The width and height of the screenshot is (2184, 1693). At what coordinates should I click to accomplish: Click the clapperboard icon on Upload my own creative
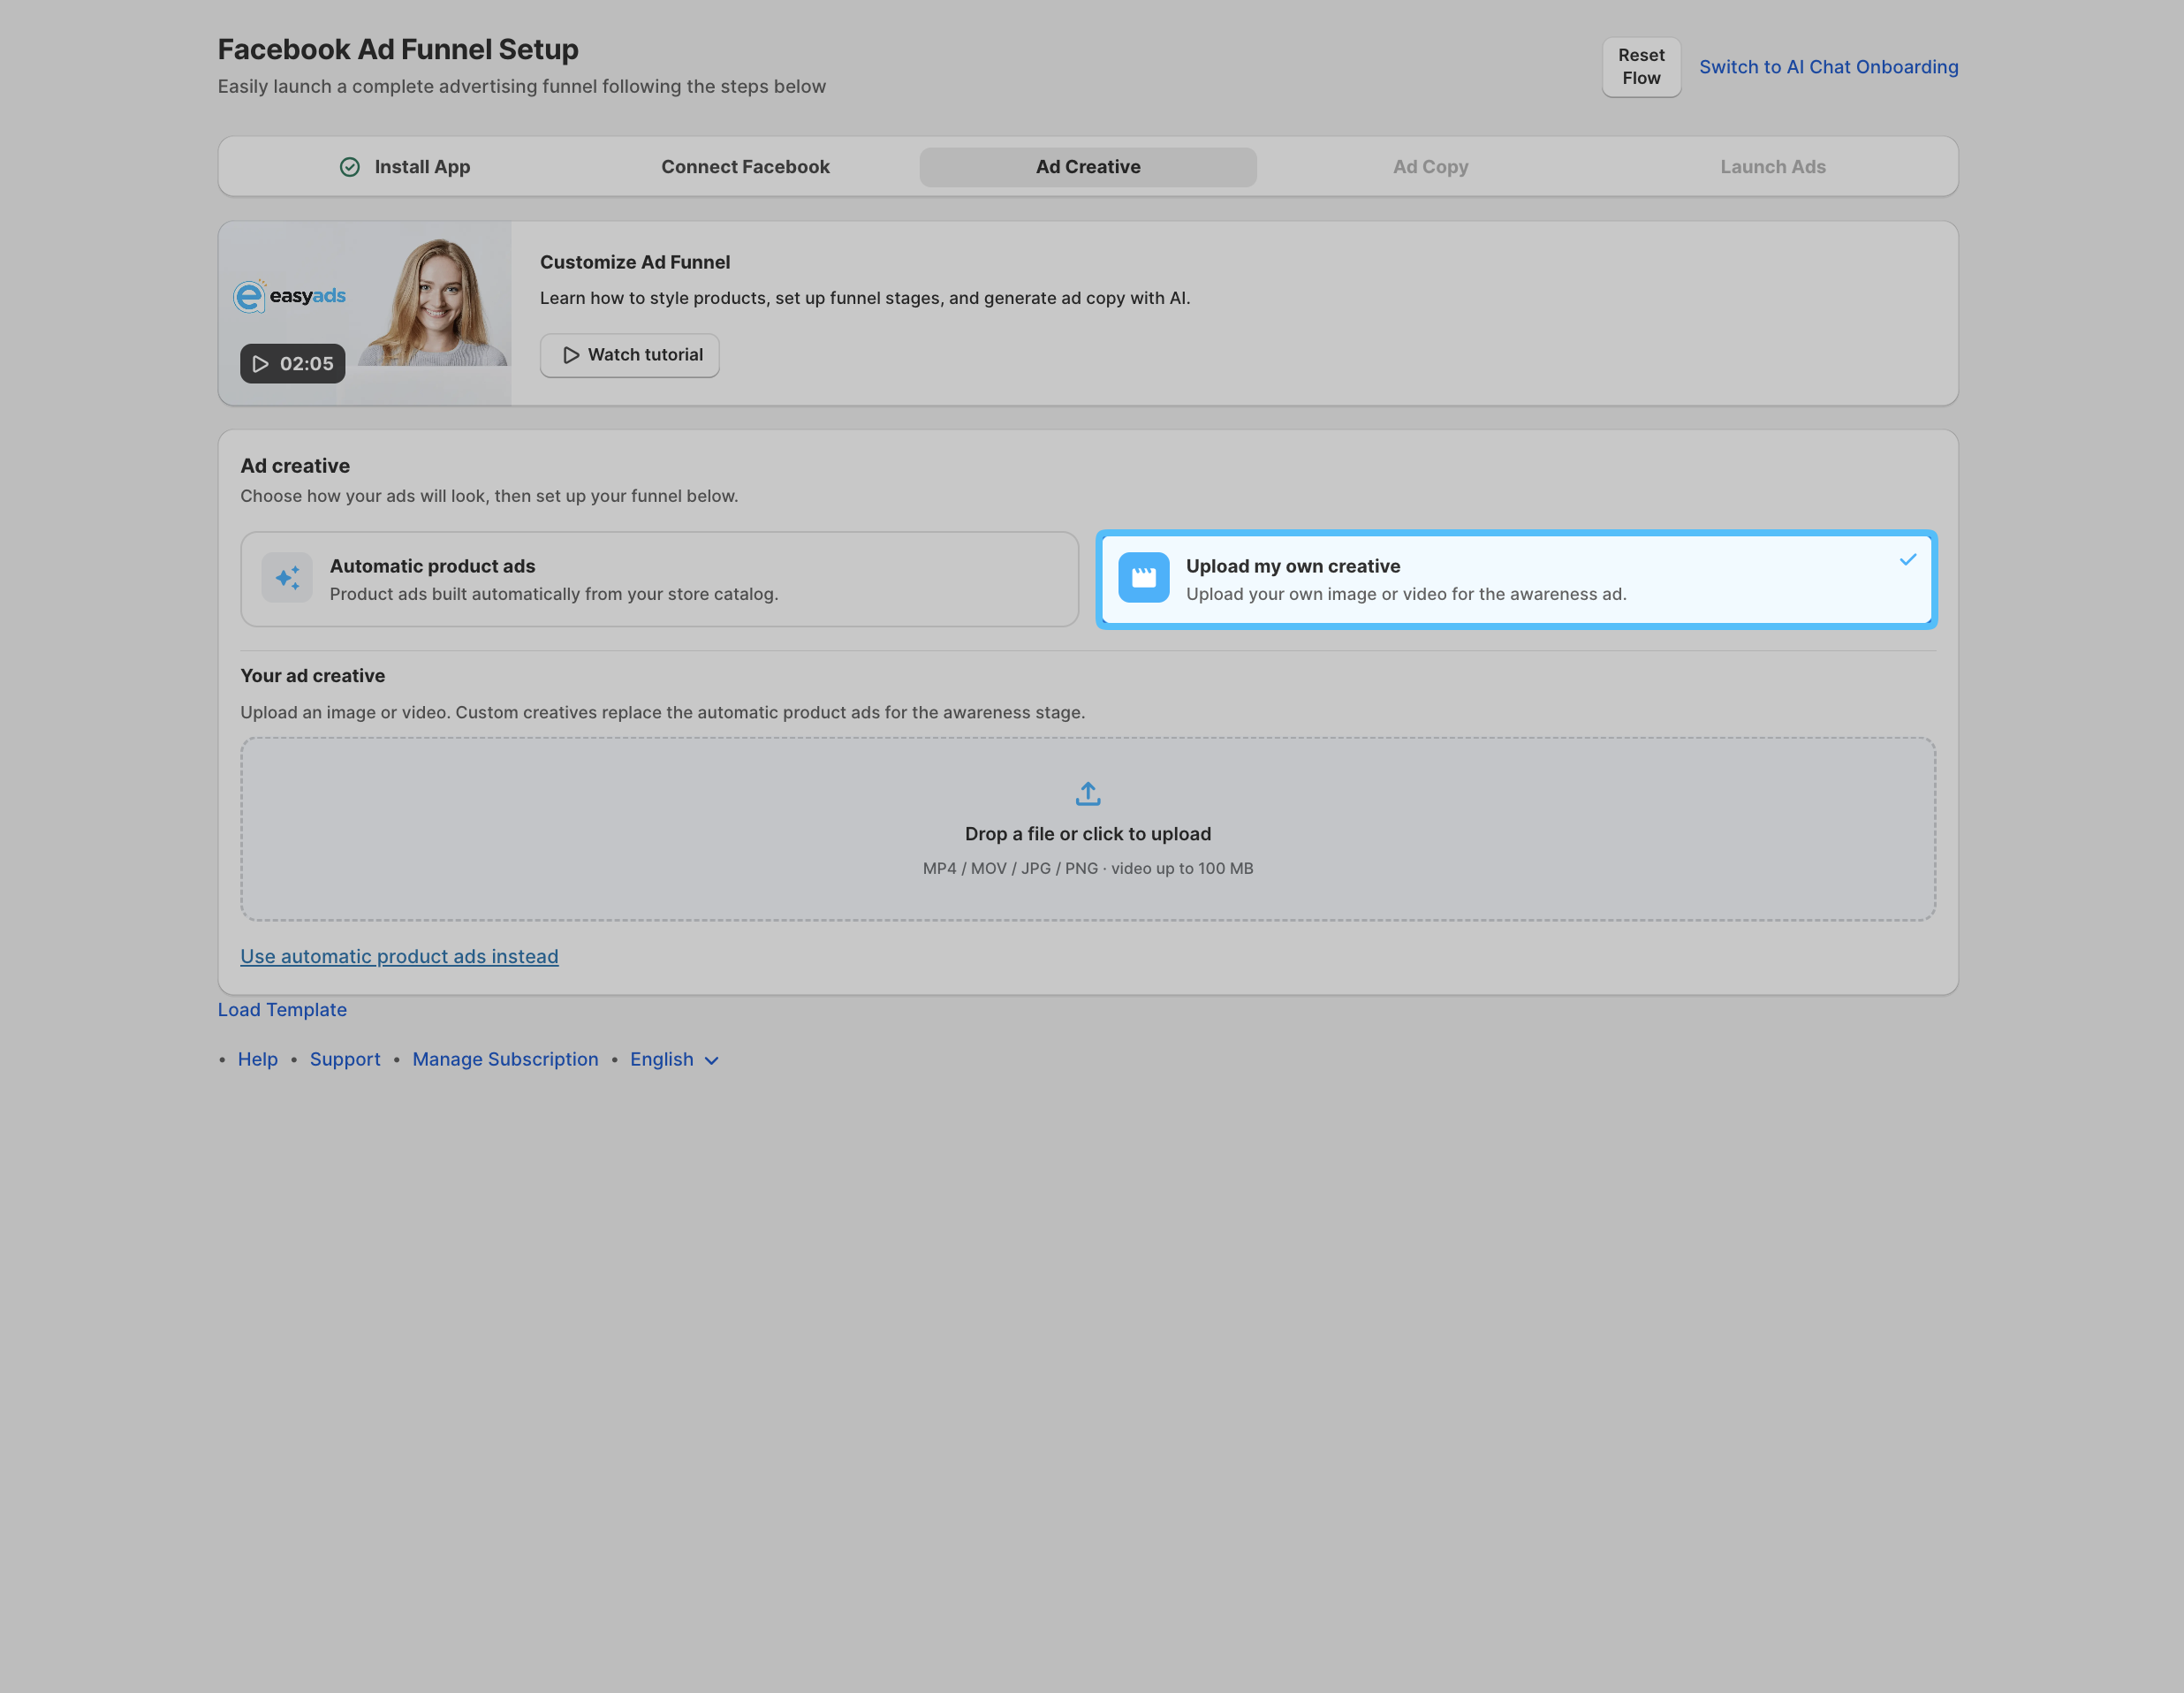(1143, 578)
